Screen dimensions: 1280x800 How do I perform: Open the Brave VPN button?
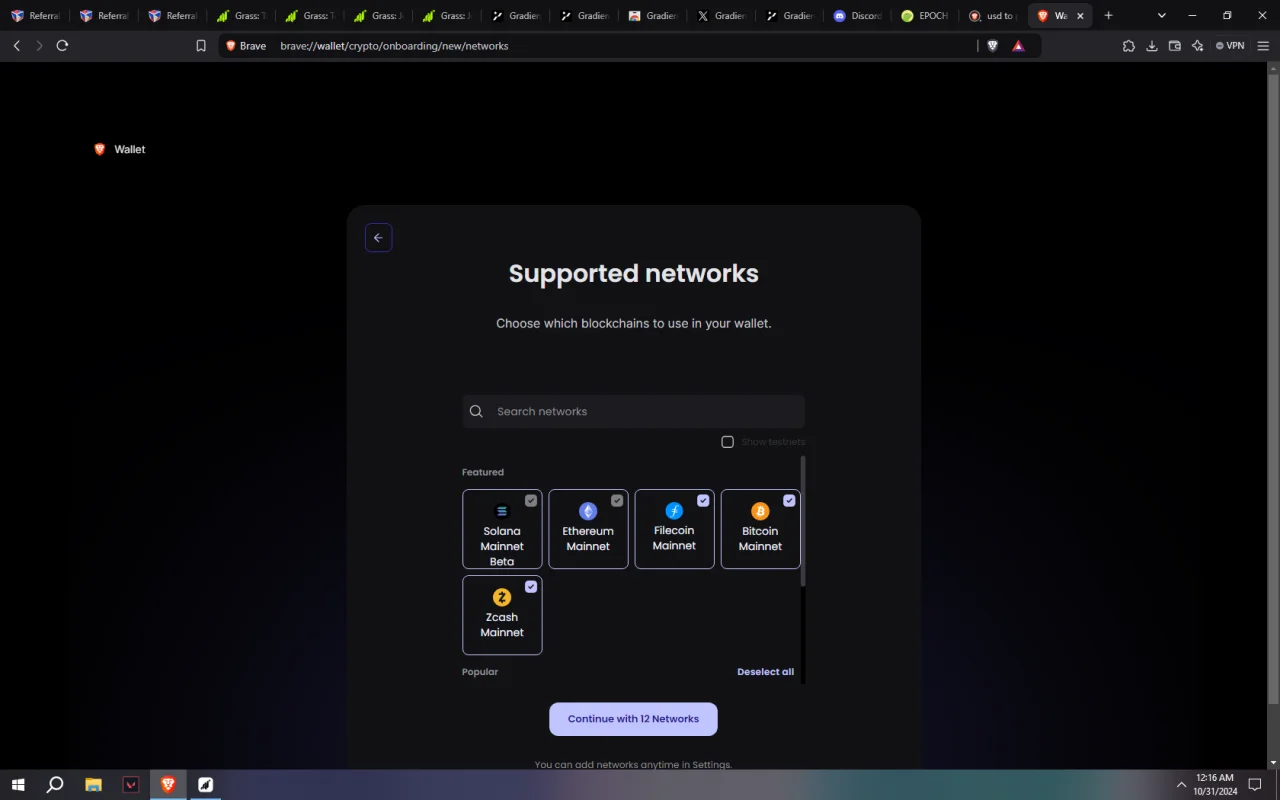click(1230, 46)
